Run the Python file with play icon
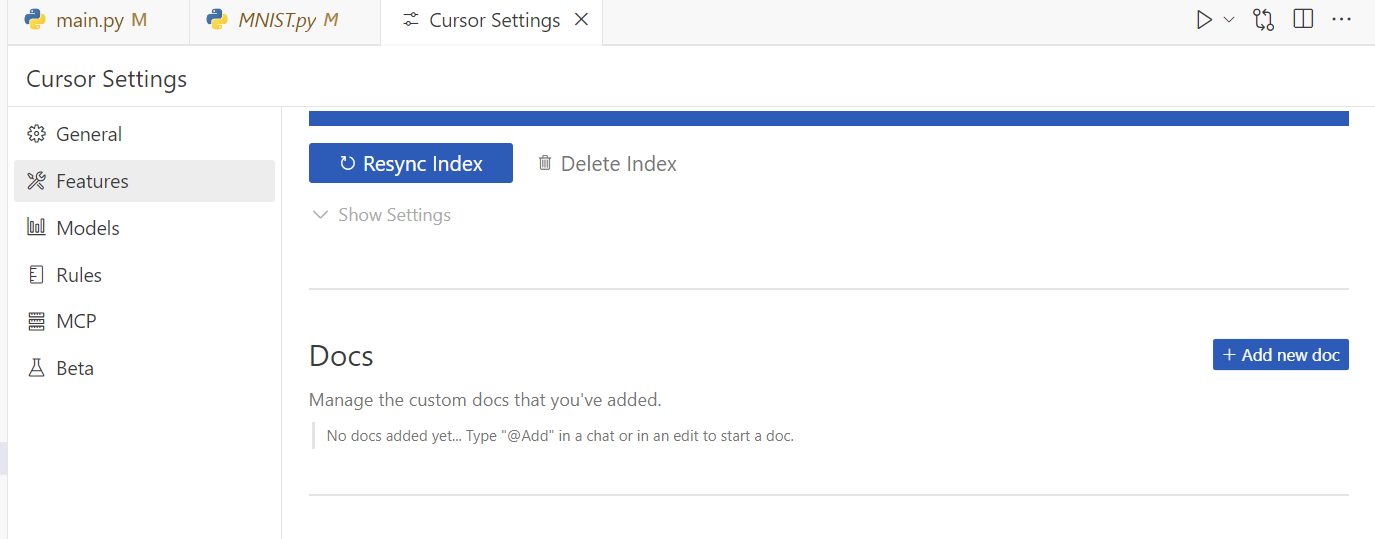1375x539 pixels. coord(1204,20)
